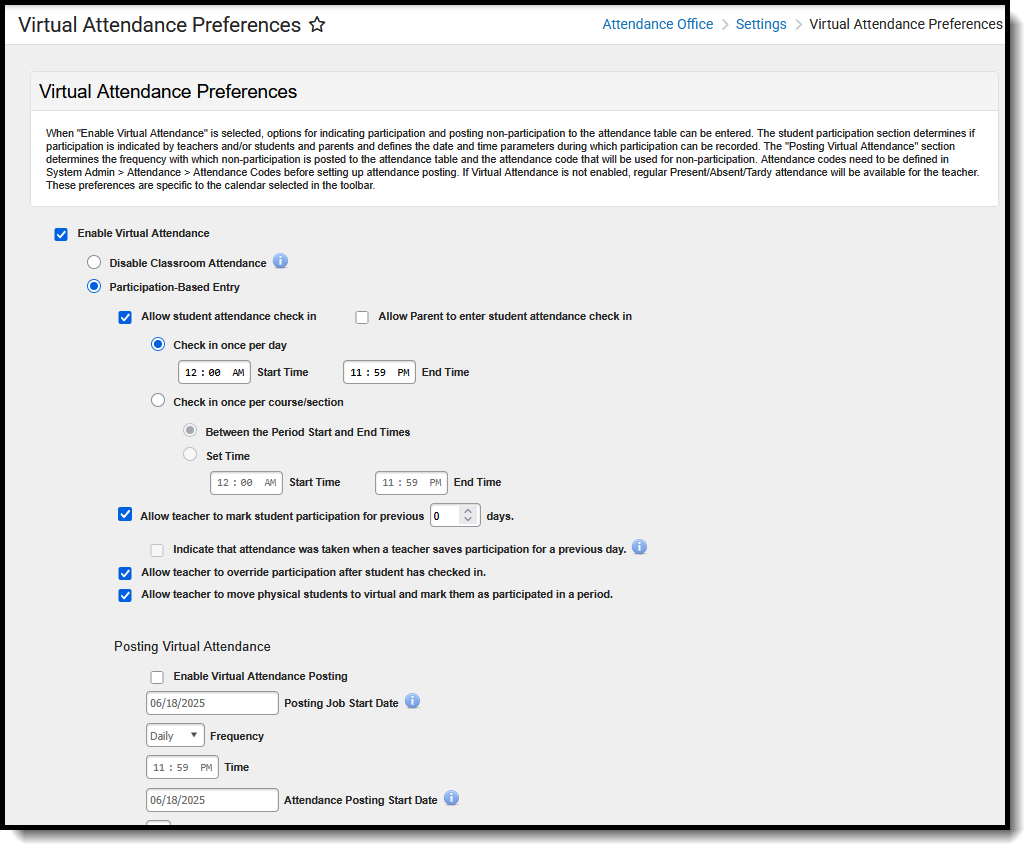Click Posting Virtual Attendance heading
This screenshot has width=1035, height=855.
pos(192,646)
